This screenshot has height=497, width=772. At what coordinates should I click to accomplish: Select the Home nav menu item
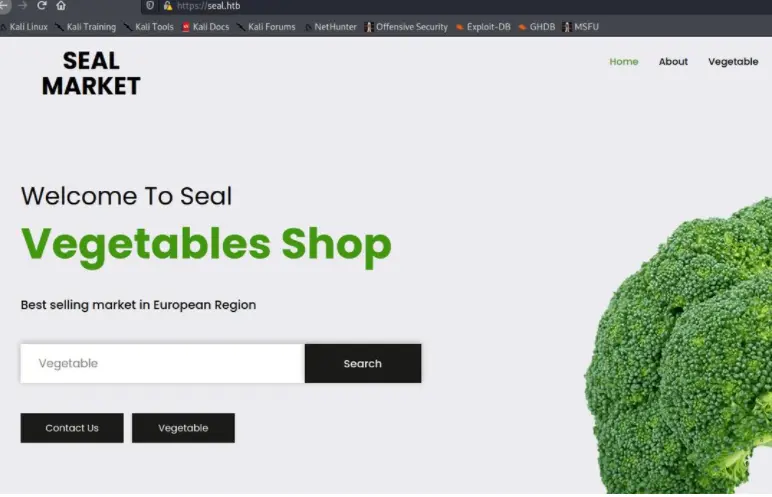coord(623,62)
